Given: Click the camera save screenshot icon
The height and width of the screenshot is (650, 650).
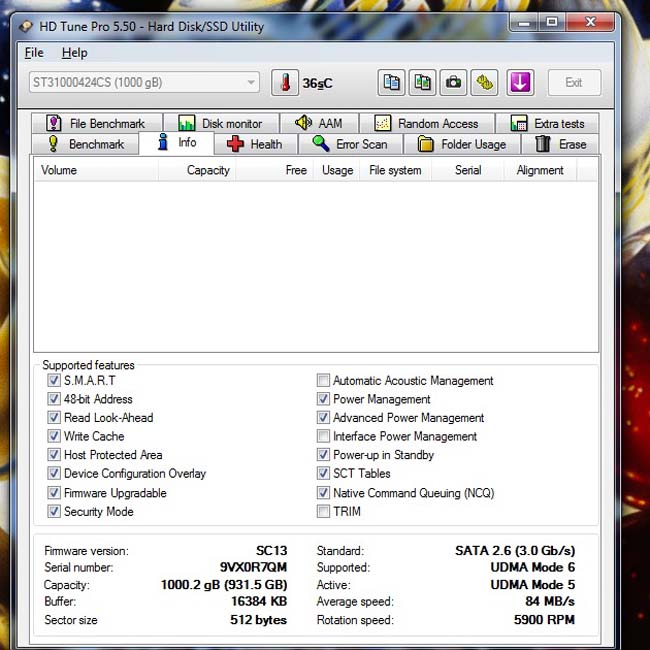Looking at the screenshot, I should coord(454,83).
